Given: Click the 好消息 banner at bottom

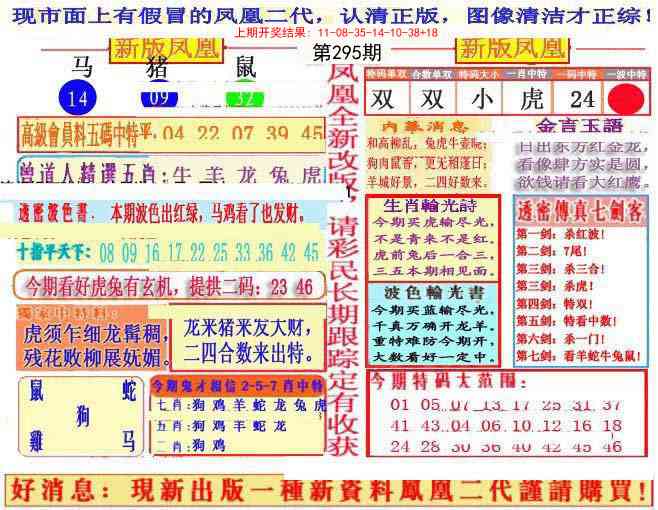Looking at the screenshot, I should (325, 489).
